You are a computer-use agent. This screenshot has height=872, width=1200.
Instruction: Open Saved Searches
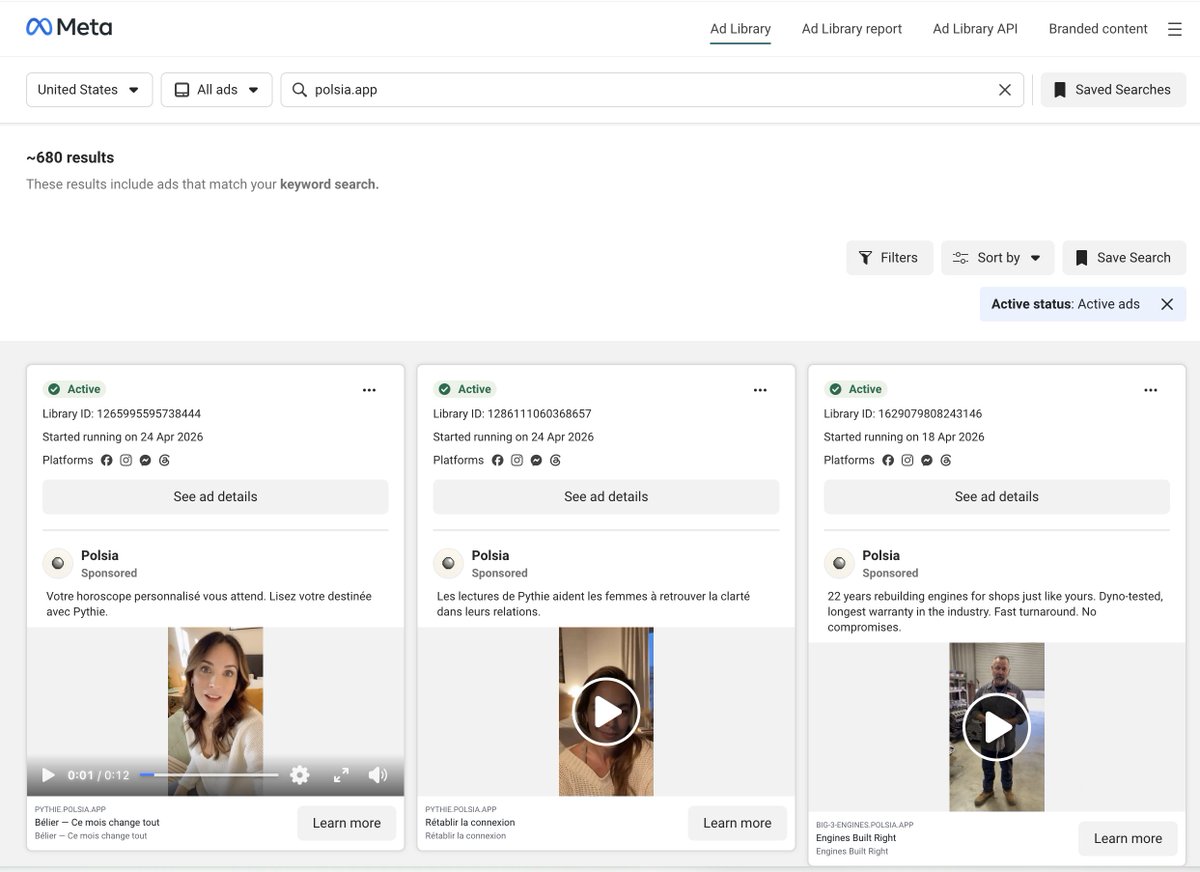click(x=1113, y=90)
